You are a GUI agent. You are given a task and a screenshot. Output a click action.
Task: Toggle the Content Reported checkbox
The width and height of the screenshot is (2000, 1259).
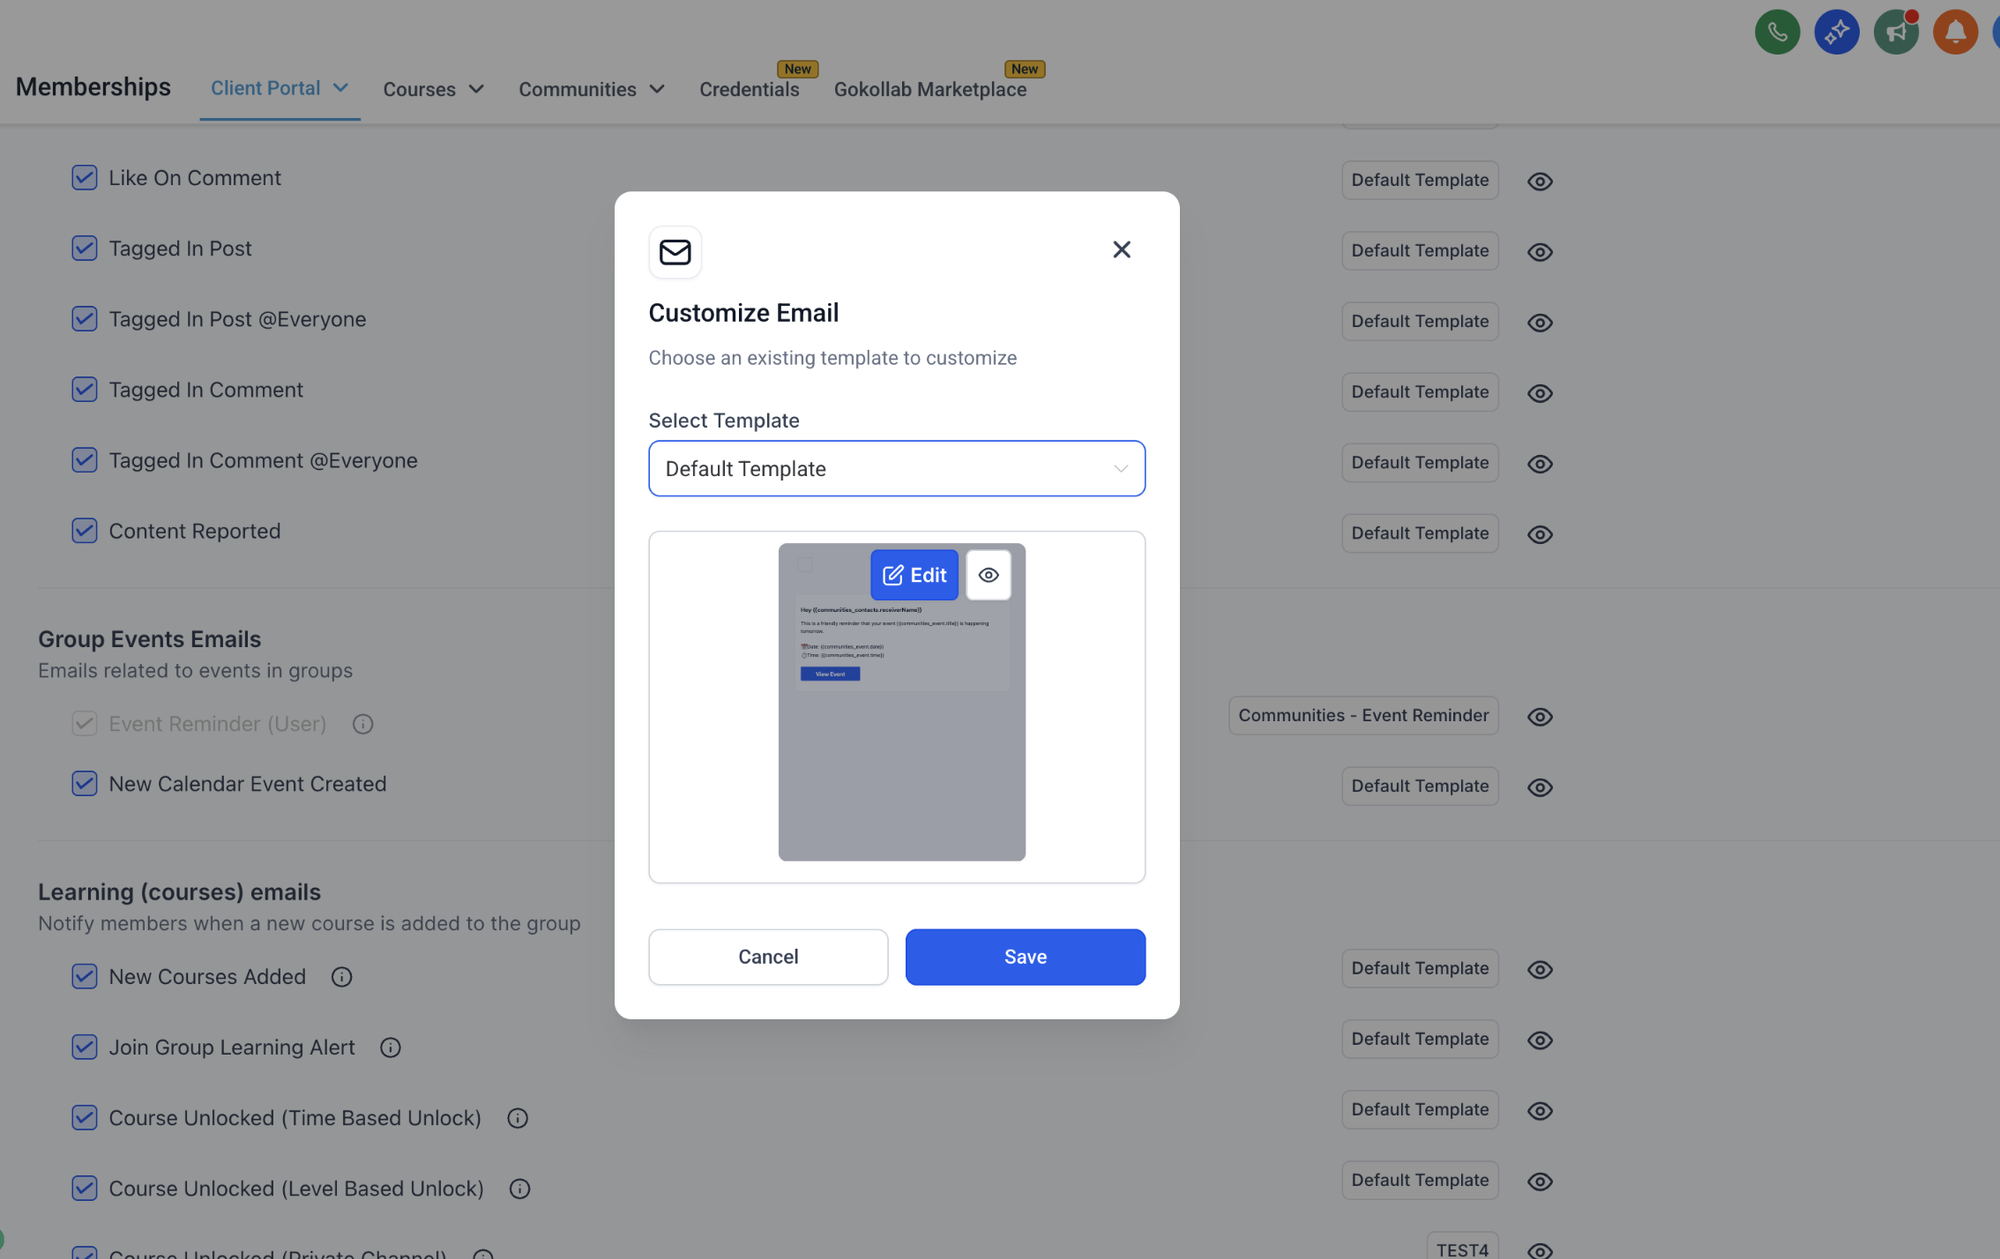[84, 531]
